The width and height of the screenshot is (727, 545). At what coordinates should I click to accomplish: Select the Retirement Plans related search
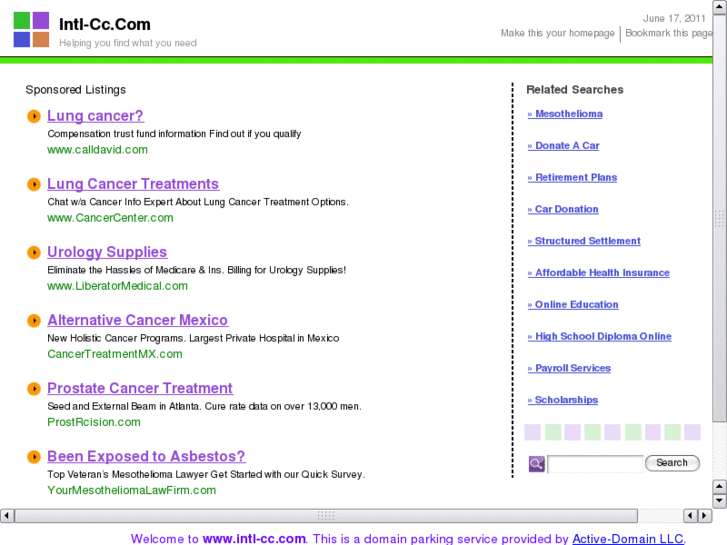coord(572,178)
